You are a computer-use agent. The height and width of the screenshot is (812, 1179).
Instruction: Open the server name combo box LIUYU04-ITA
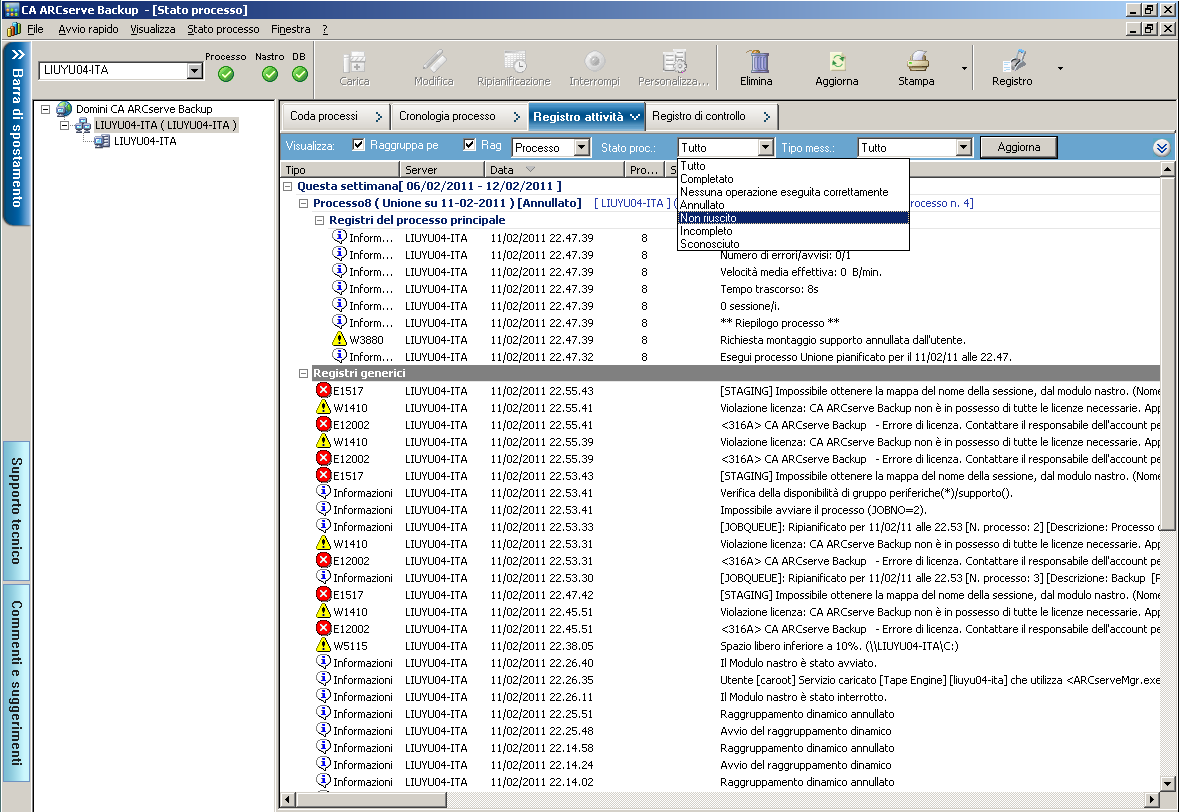[x=194, y=71]
